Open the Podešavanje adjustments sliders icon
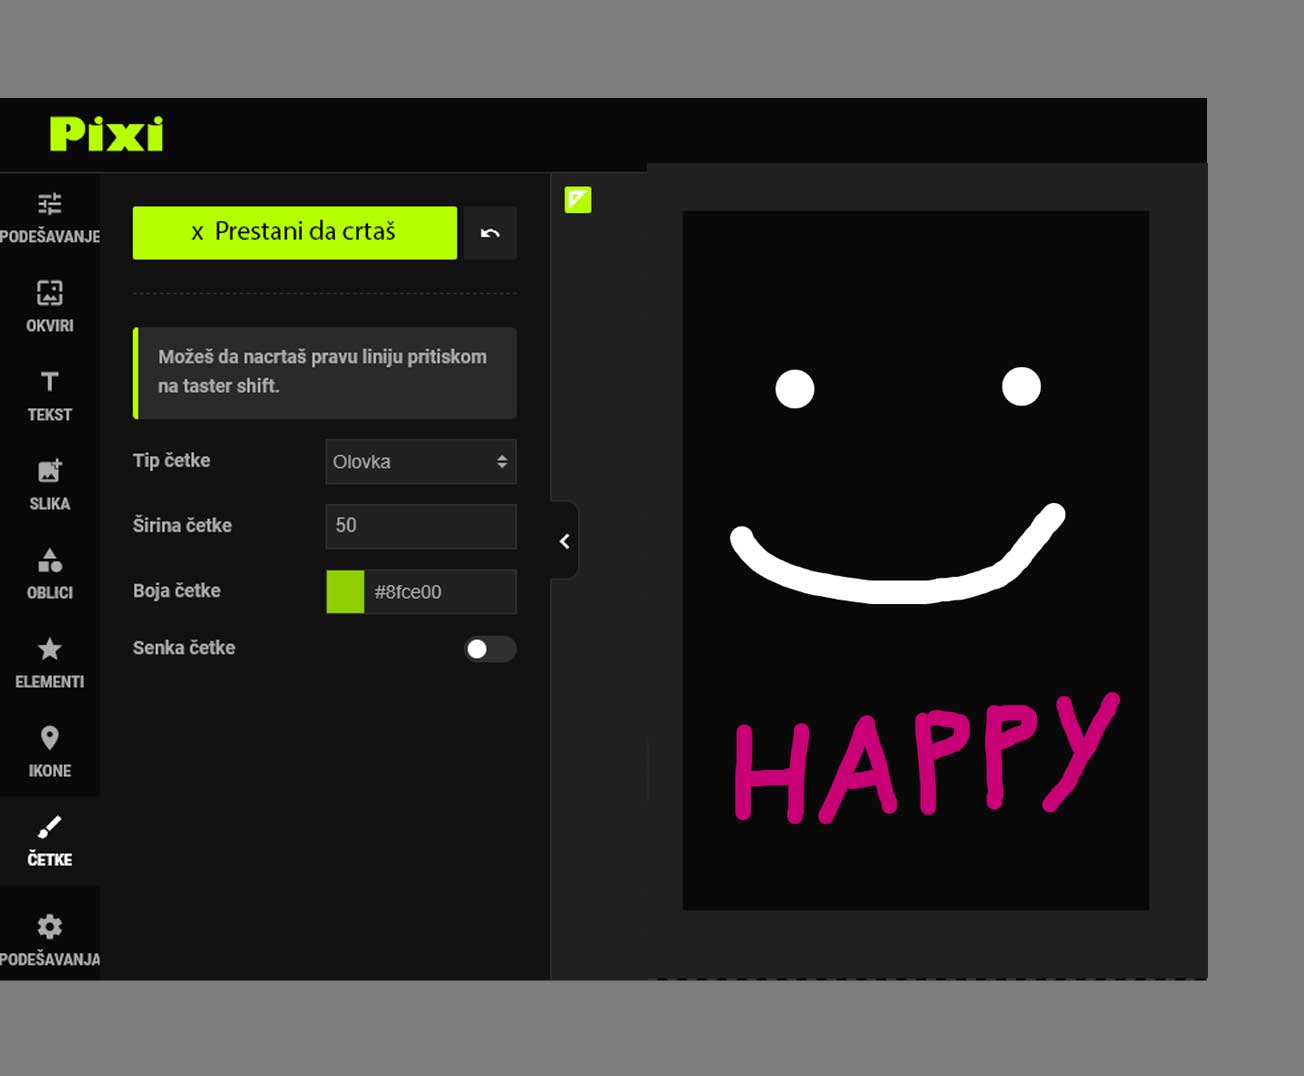The width and height of the screenshot is (1304, 1076). (49, 217)
